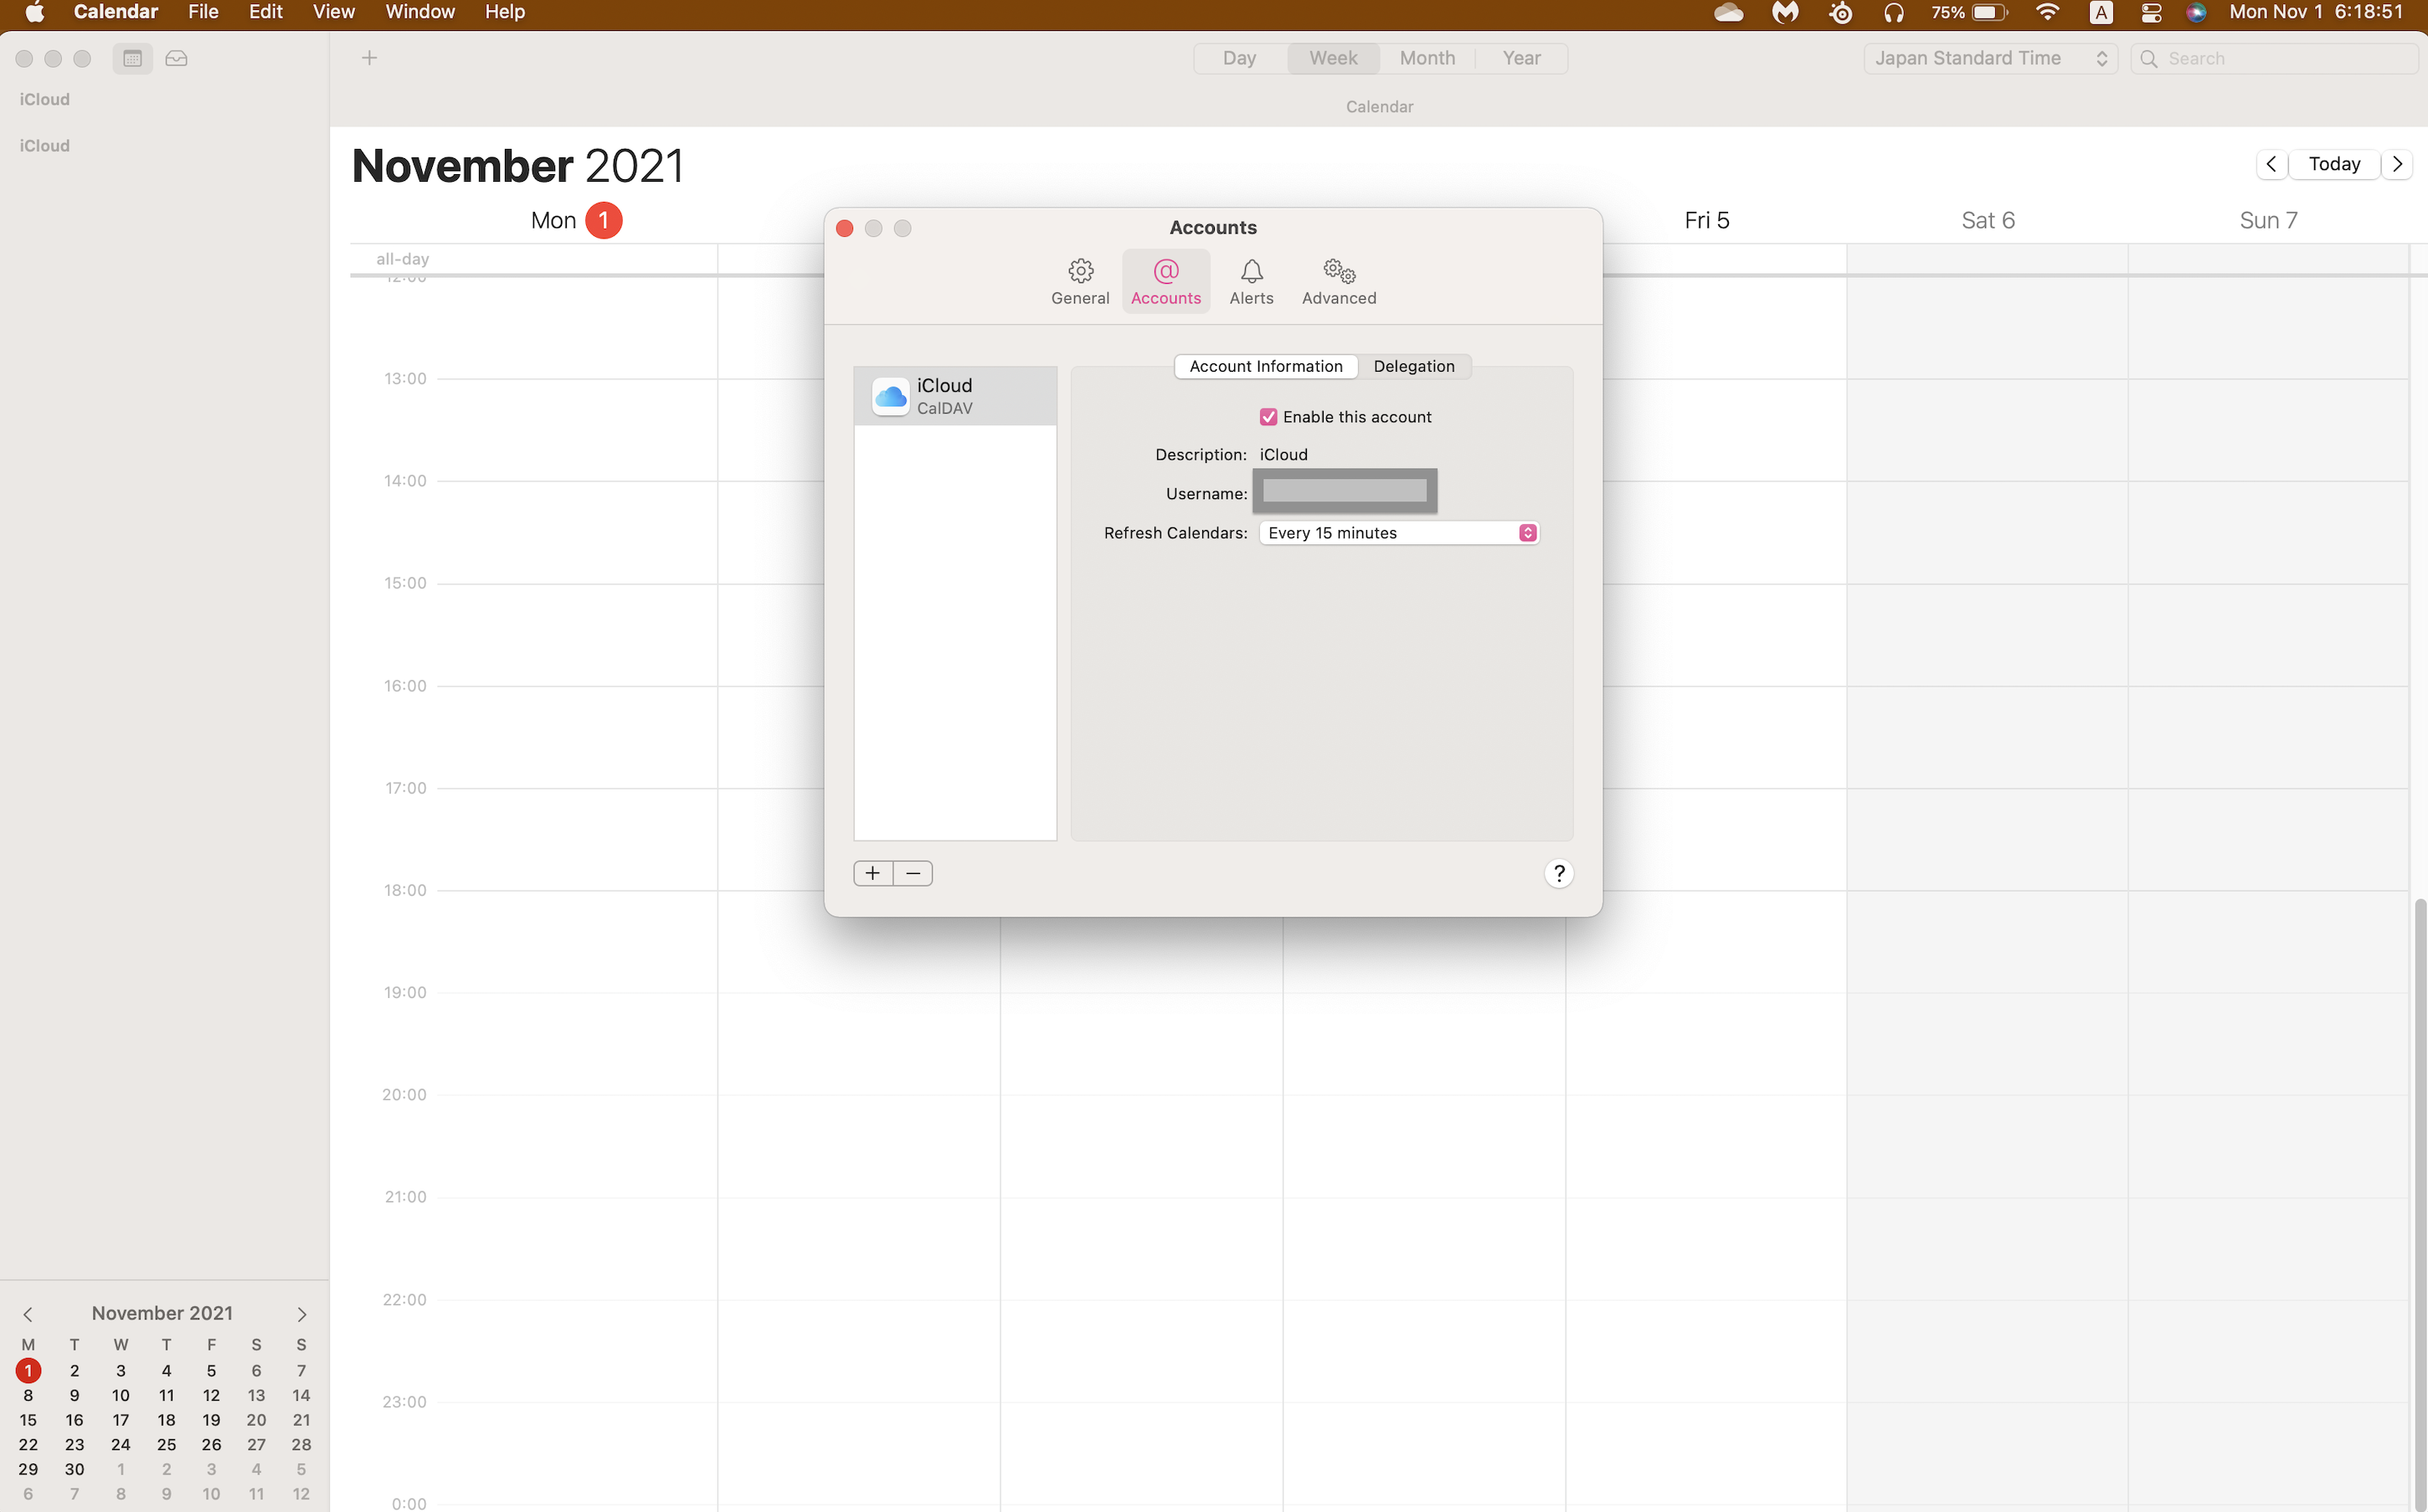Open the General preferences pane
This screenshot has width=2428, height=1512.
click(1079, 281)
